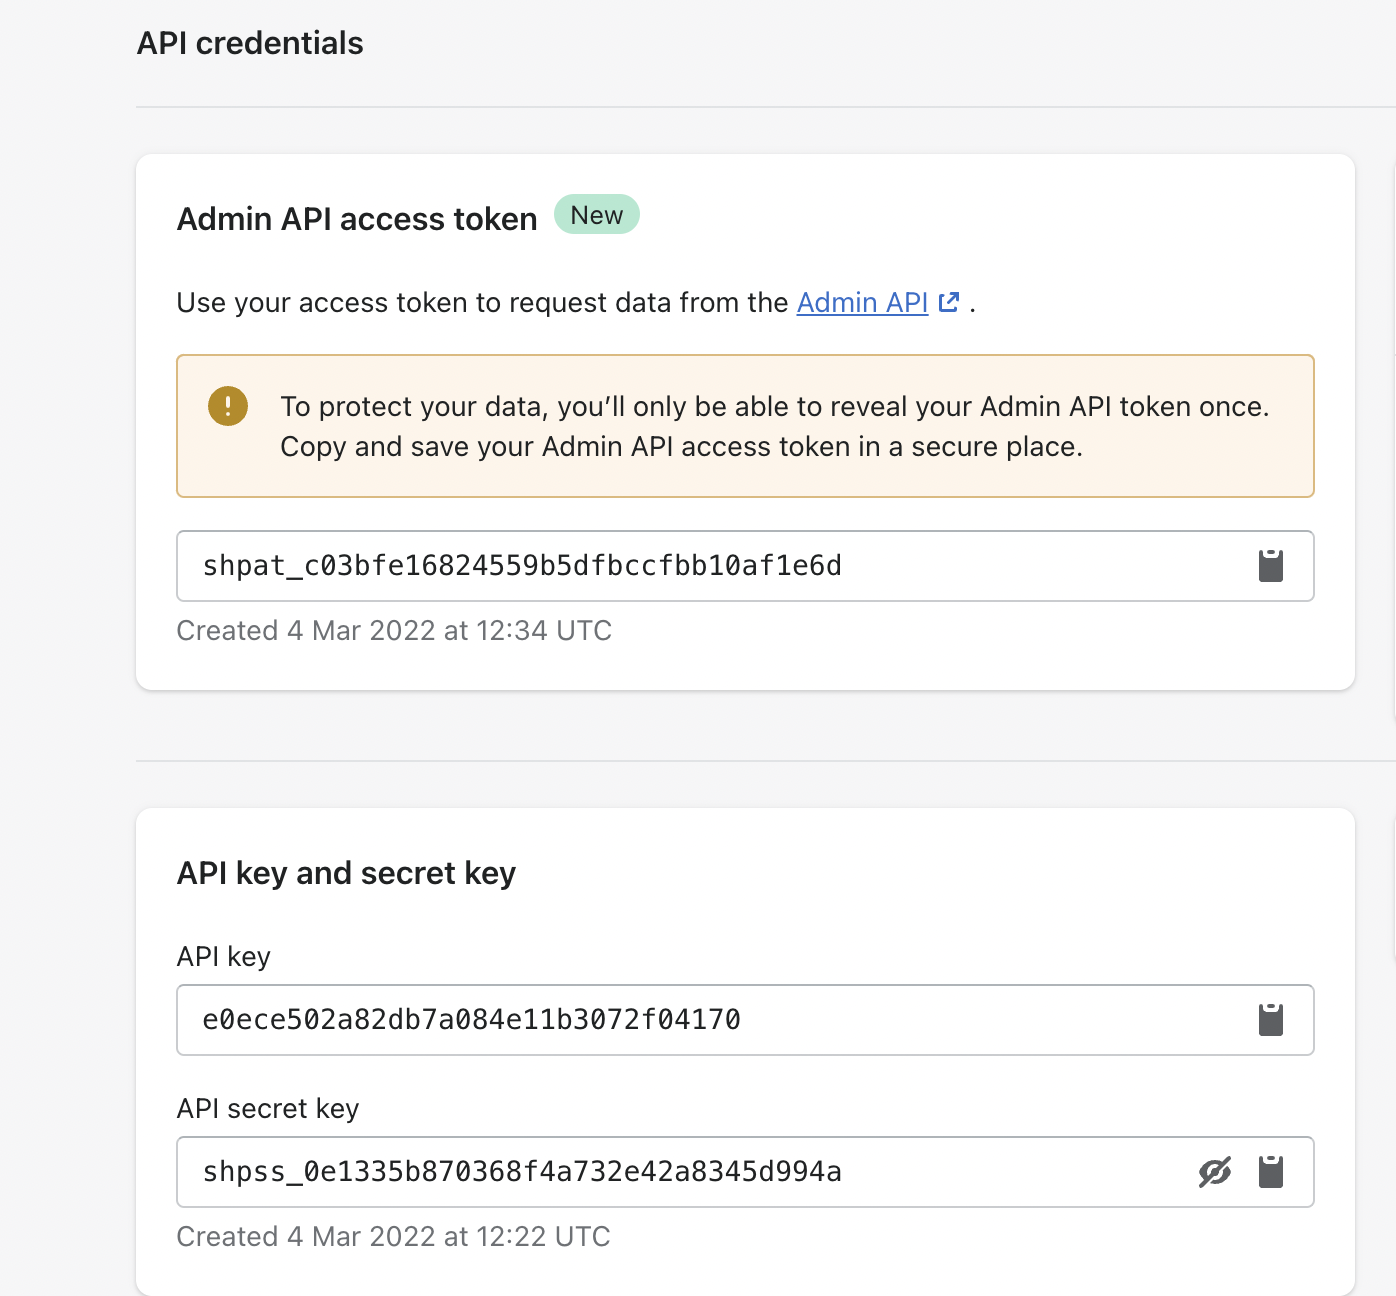Select the Admin API access token field
The image size is (1396, 1296).
pyautogui.click(x=745, y=566)
